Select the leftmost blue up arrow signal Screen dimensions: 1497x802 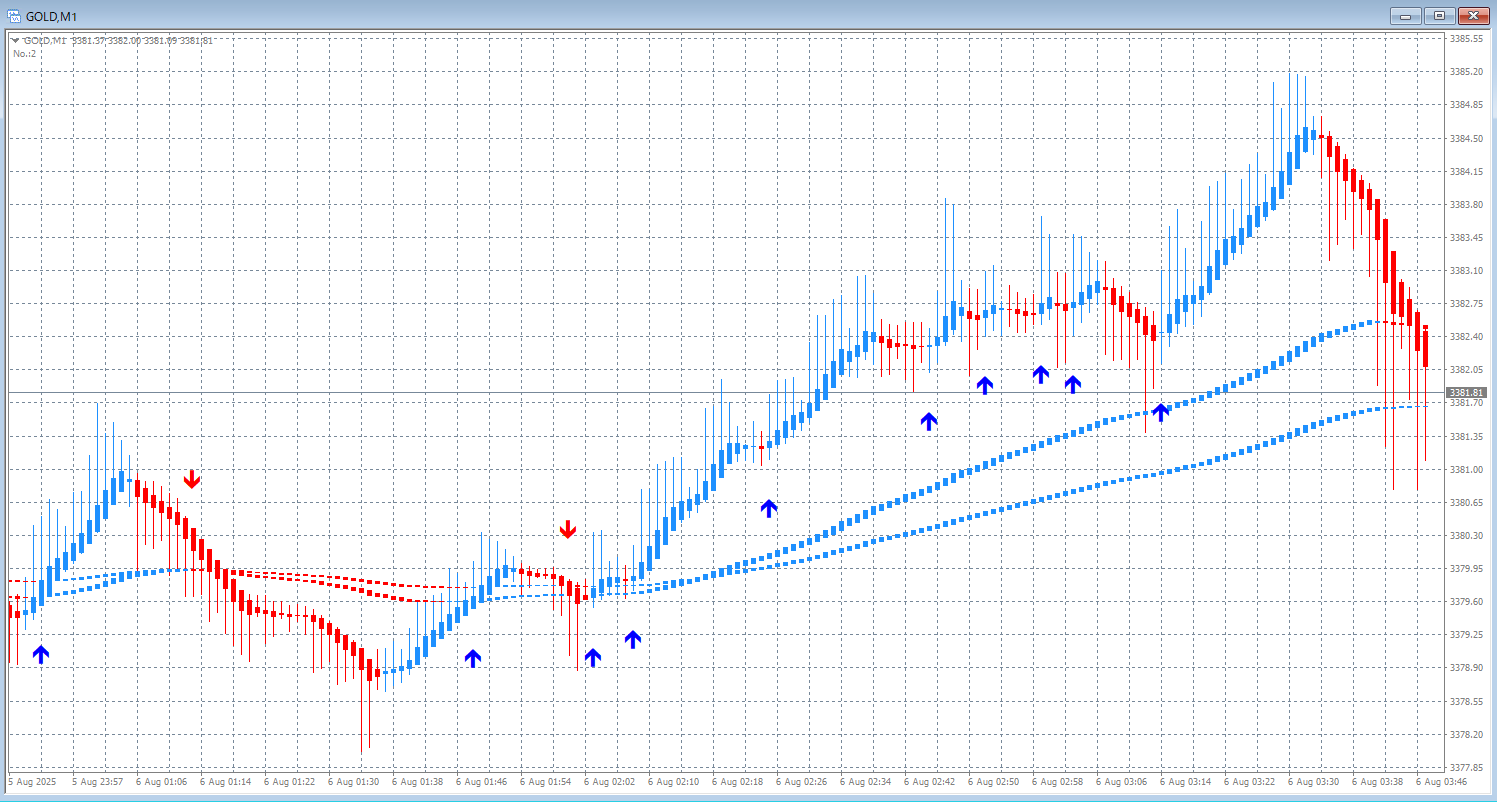point(40,654)
